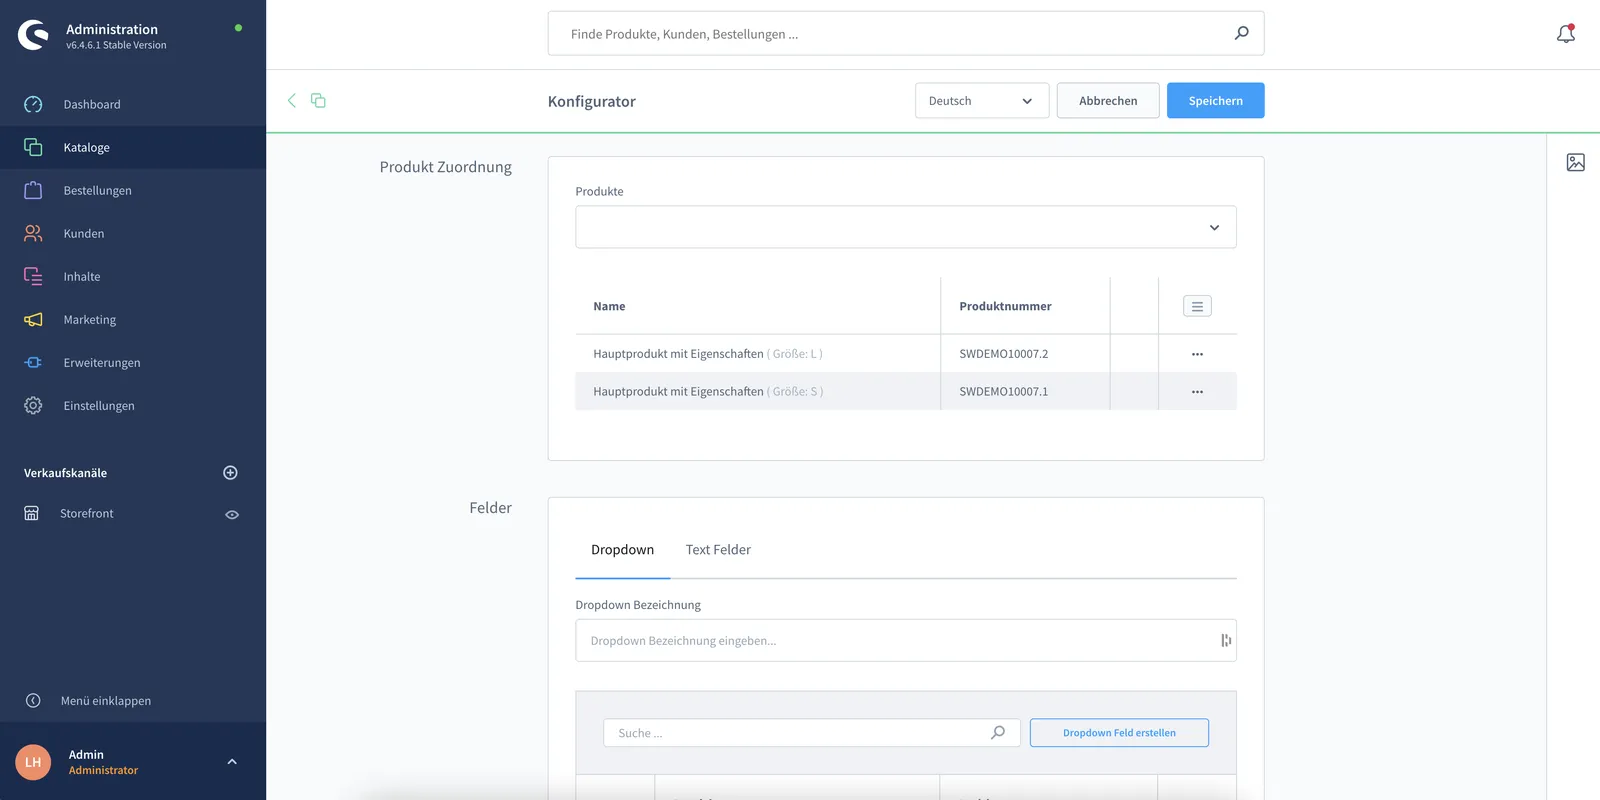Click the duplicate copy icon next to back arrow
Screen dimensions: 1600x800
[x=318, y=100]
